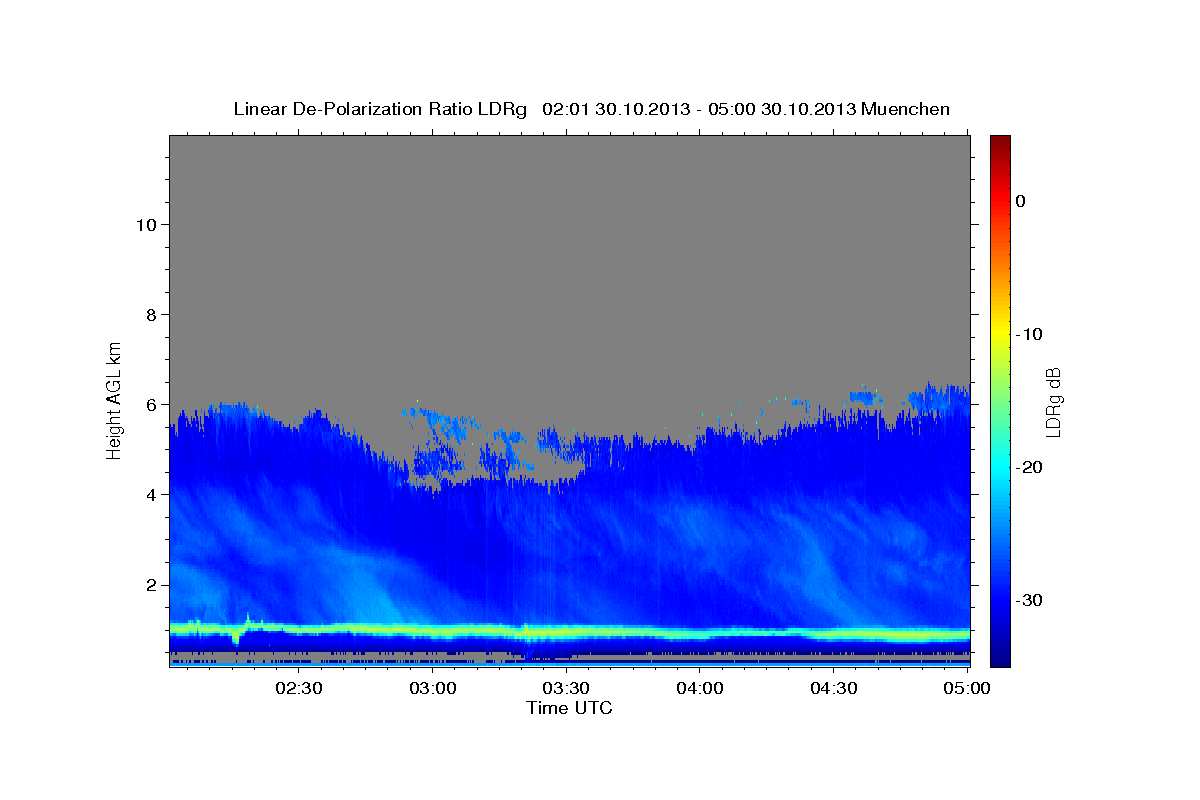Click the height tick label 2
The height and width of the screenshot is (800, 1200).
[149, 584]
